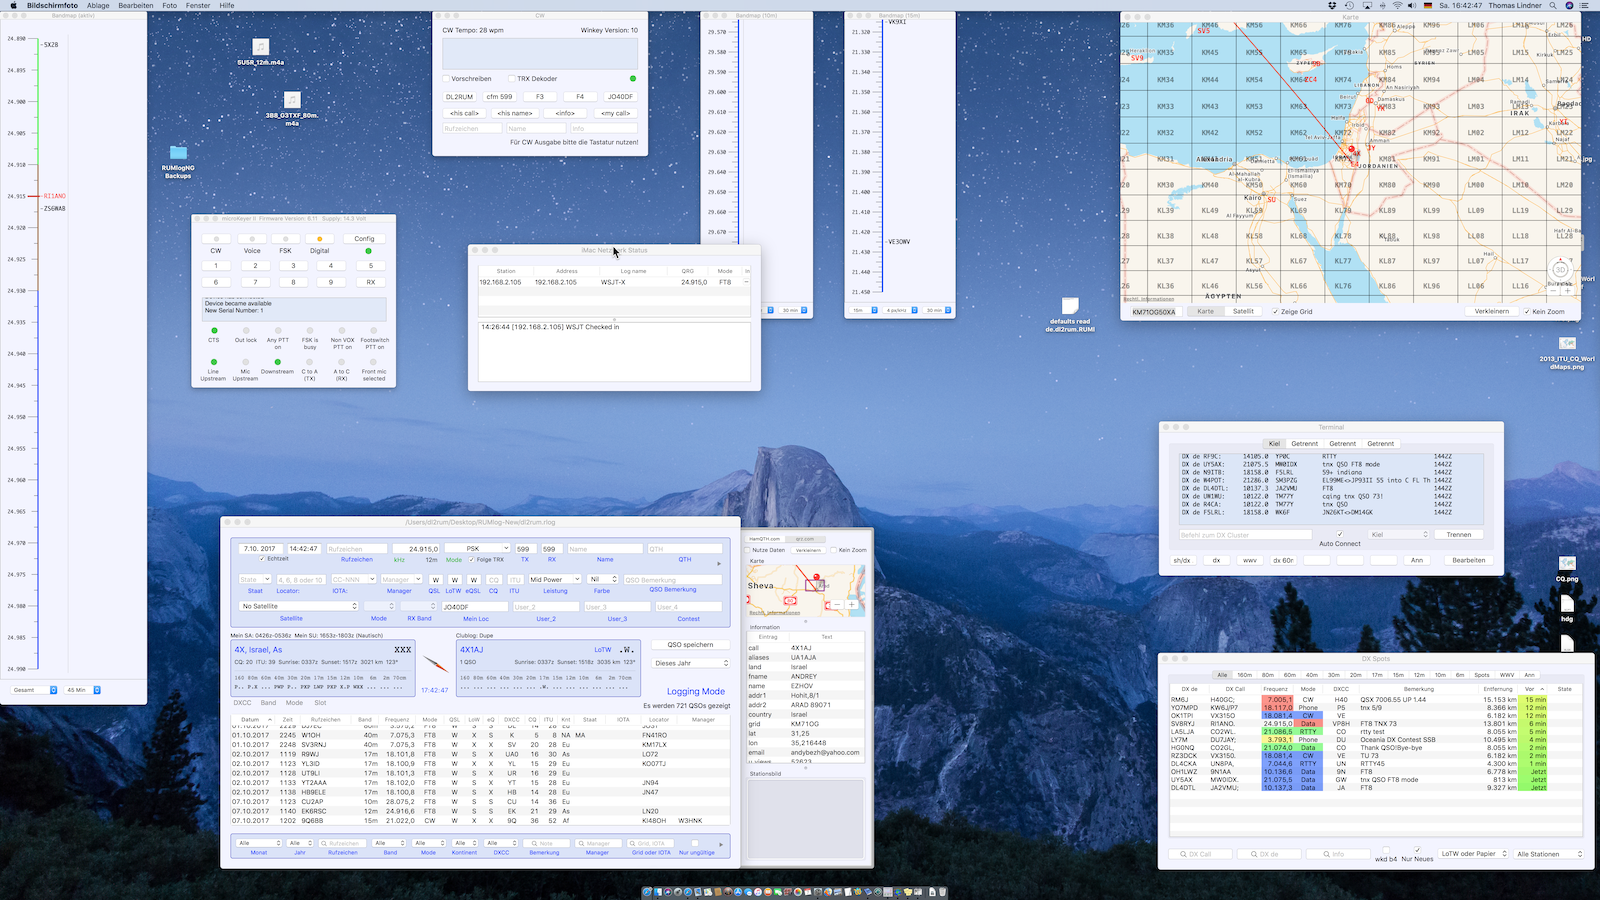
Task: Click the QSO speichern button
Action: point(690,645)
